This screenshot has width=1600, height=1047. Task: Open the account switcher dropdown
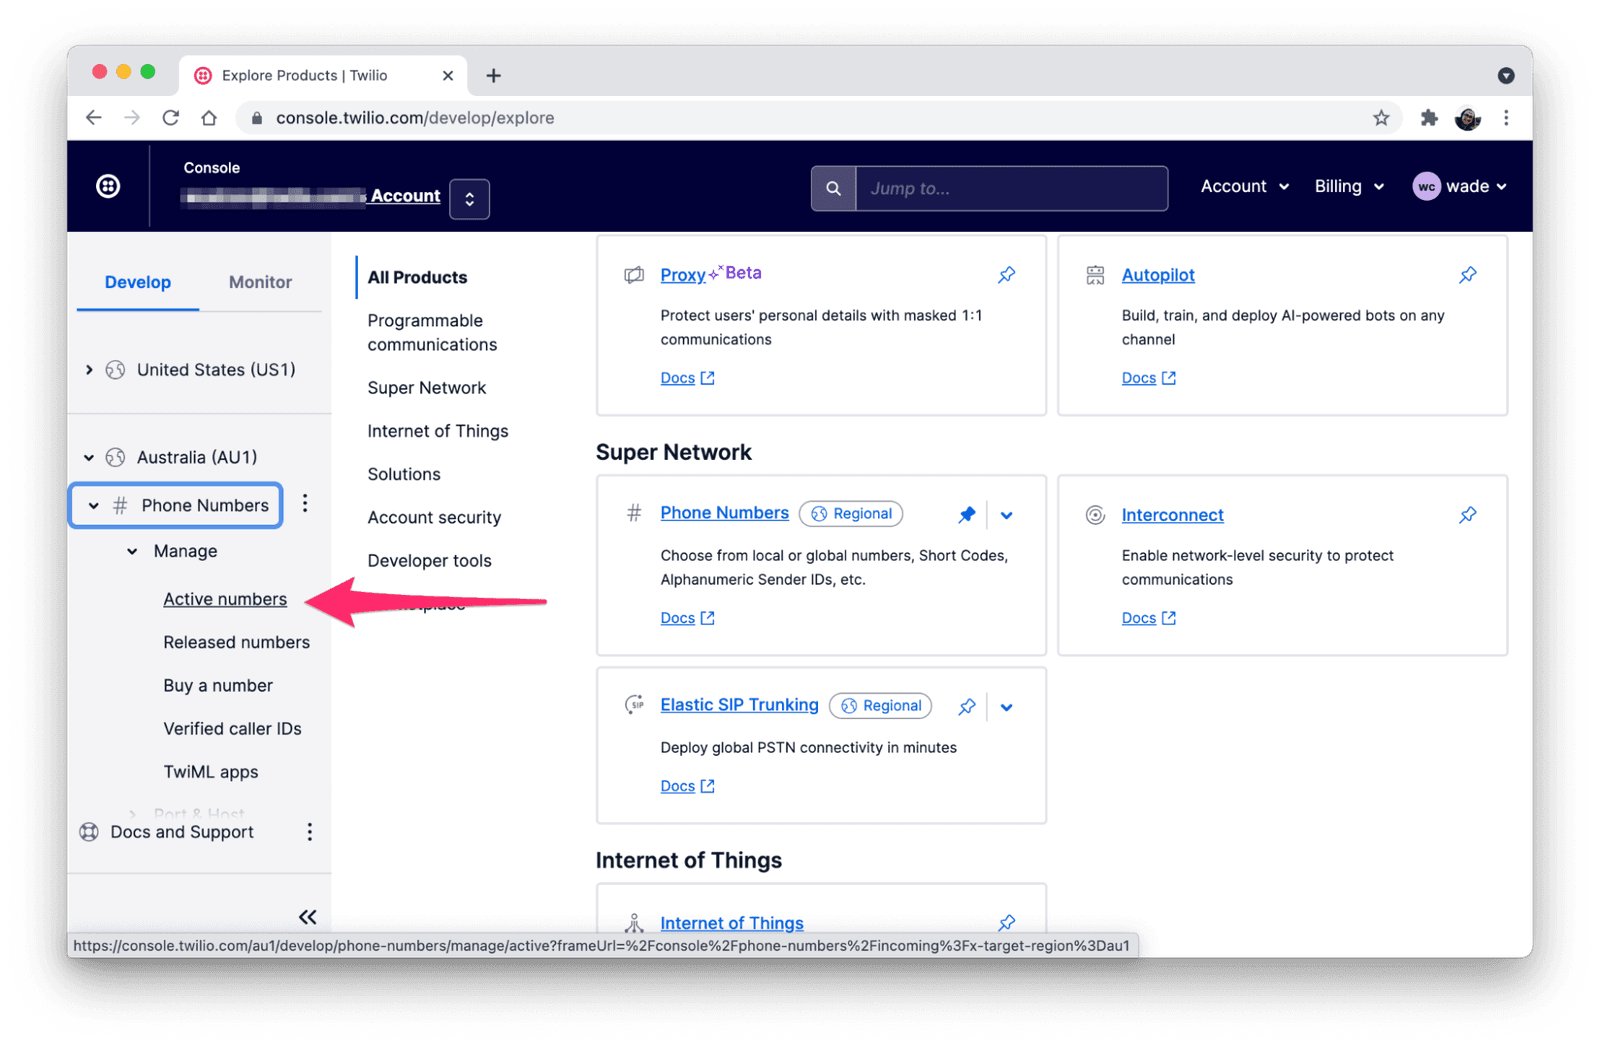[469, 198]
